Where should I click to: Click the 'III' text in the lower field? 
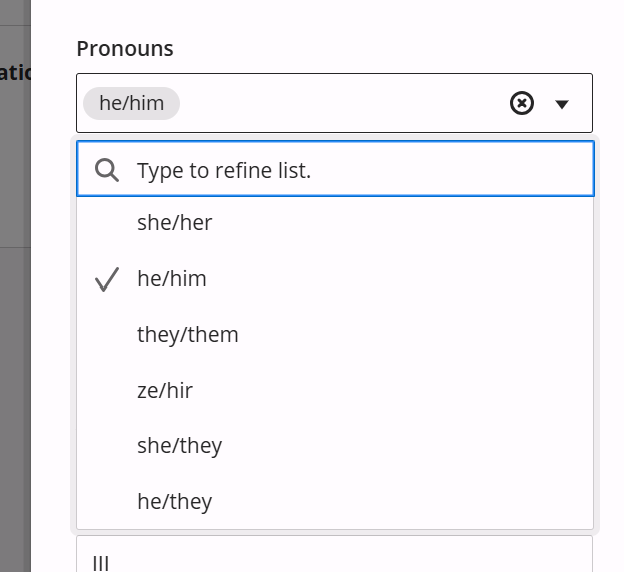(x=101, y=564)
